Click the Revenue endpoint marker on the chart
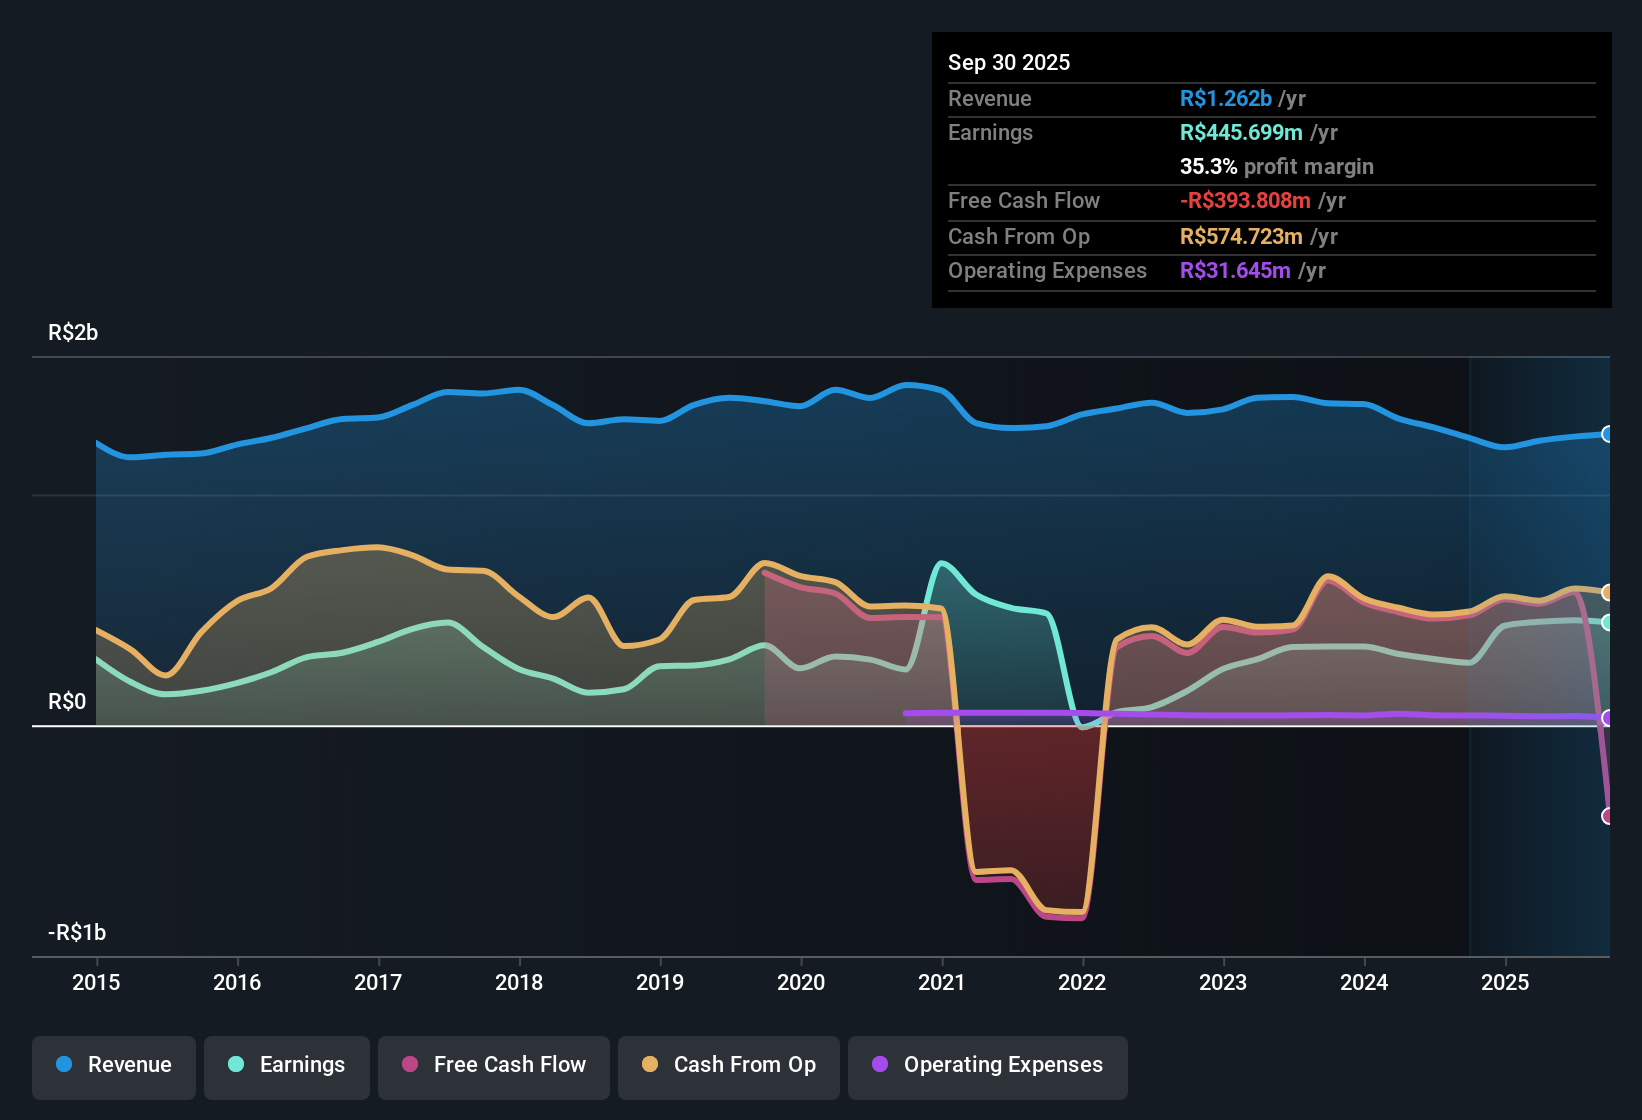1642x1120 pixels. pyautogui.click(x=1608, y=433)
